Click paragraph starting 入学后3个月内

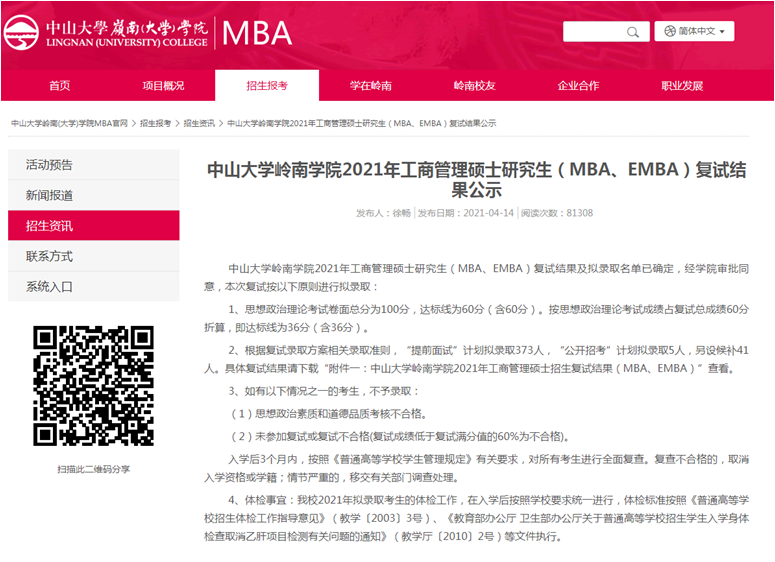click(476, 469)
